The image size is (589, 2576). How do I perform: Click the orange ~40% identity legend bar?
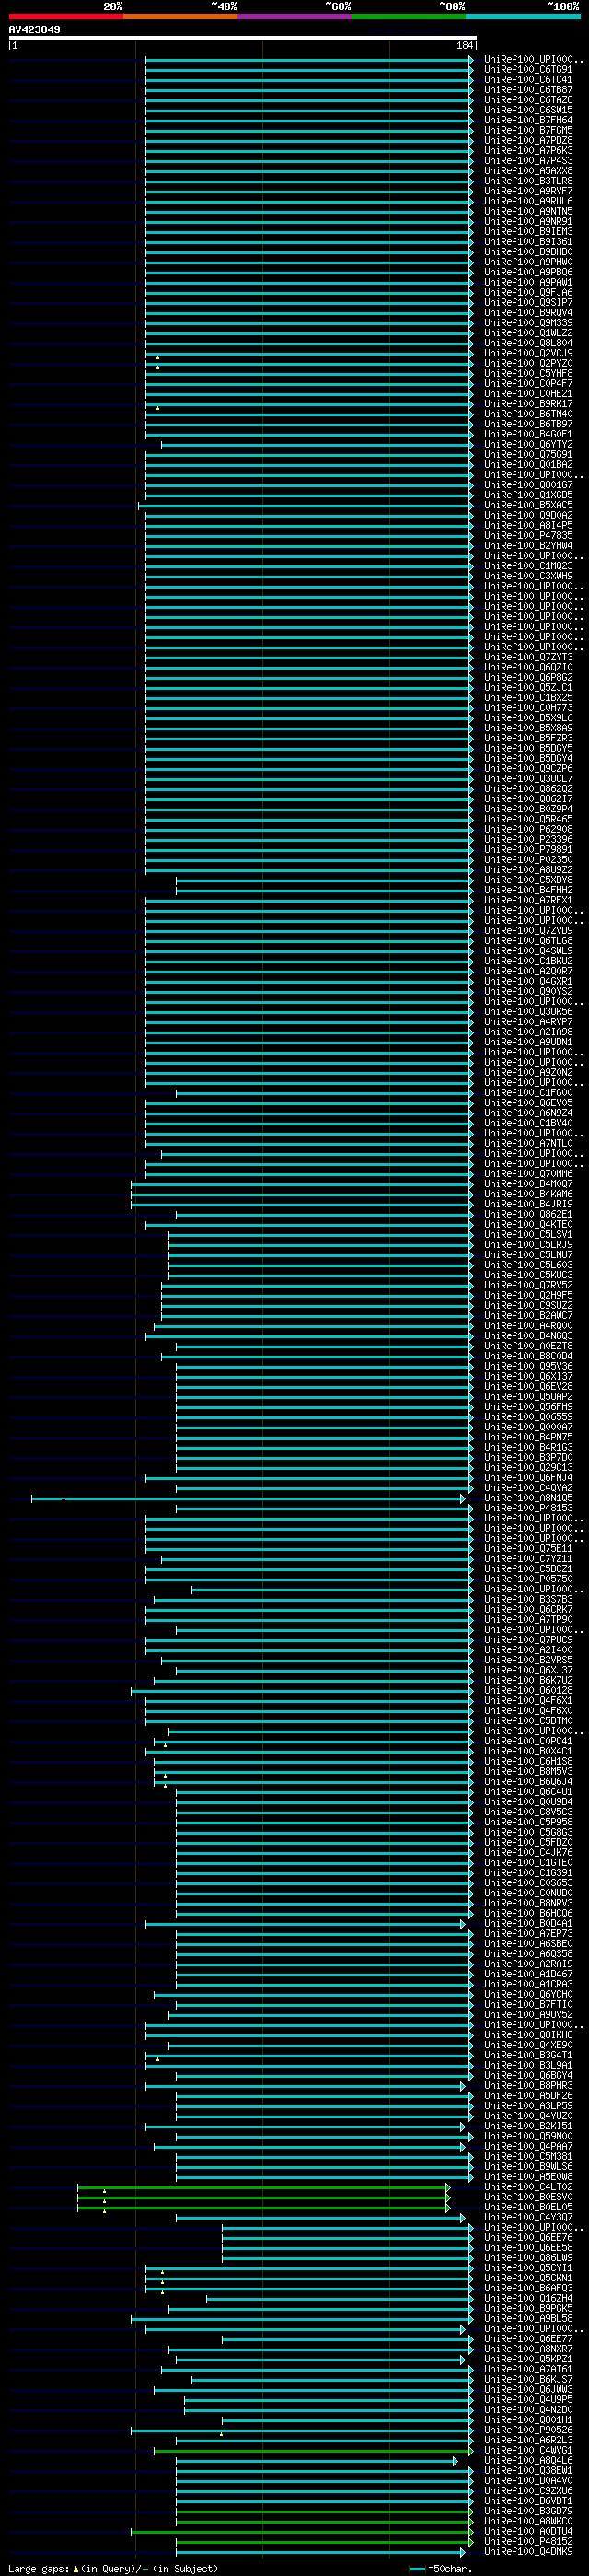pos(180,16)
